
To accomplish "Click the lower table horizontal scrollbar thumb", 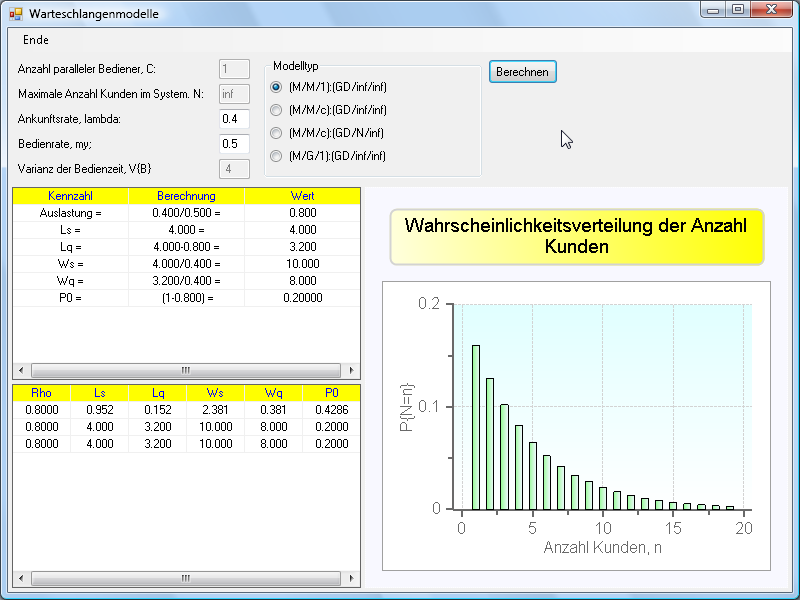I will (x=185, y=579).
